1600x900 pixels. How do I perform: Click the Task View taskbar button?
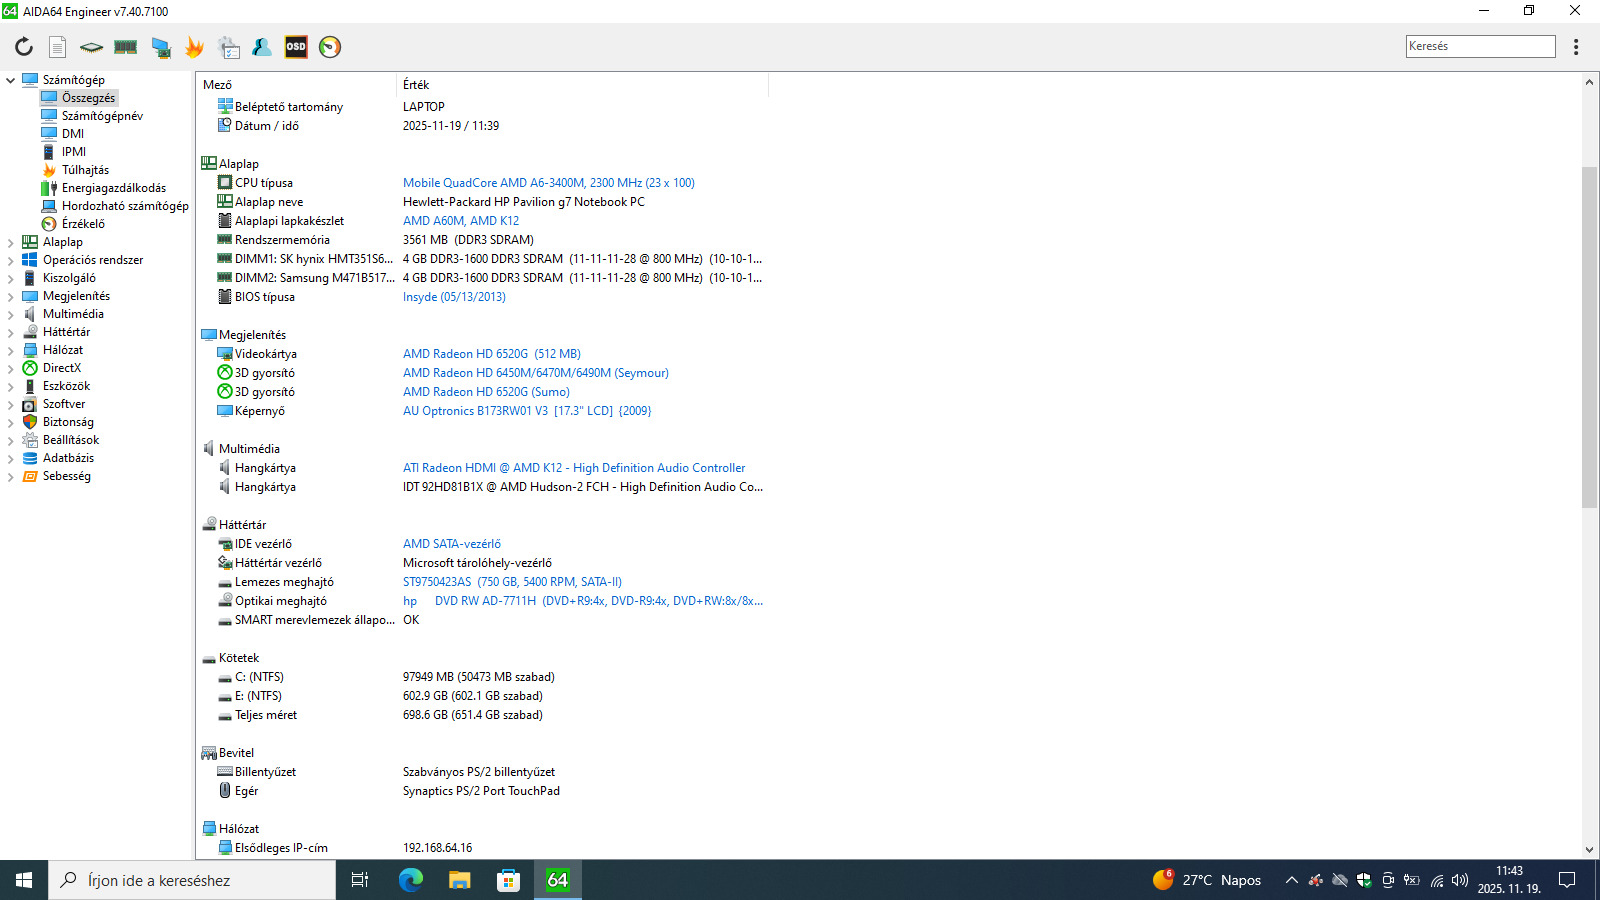click(360, 880)
